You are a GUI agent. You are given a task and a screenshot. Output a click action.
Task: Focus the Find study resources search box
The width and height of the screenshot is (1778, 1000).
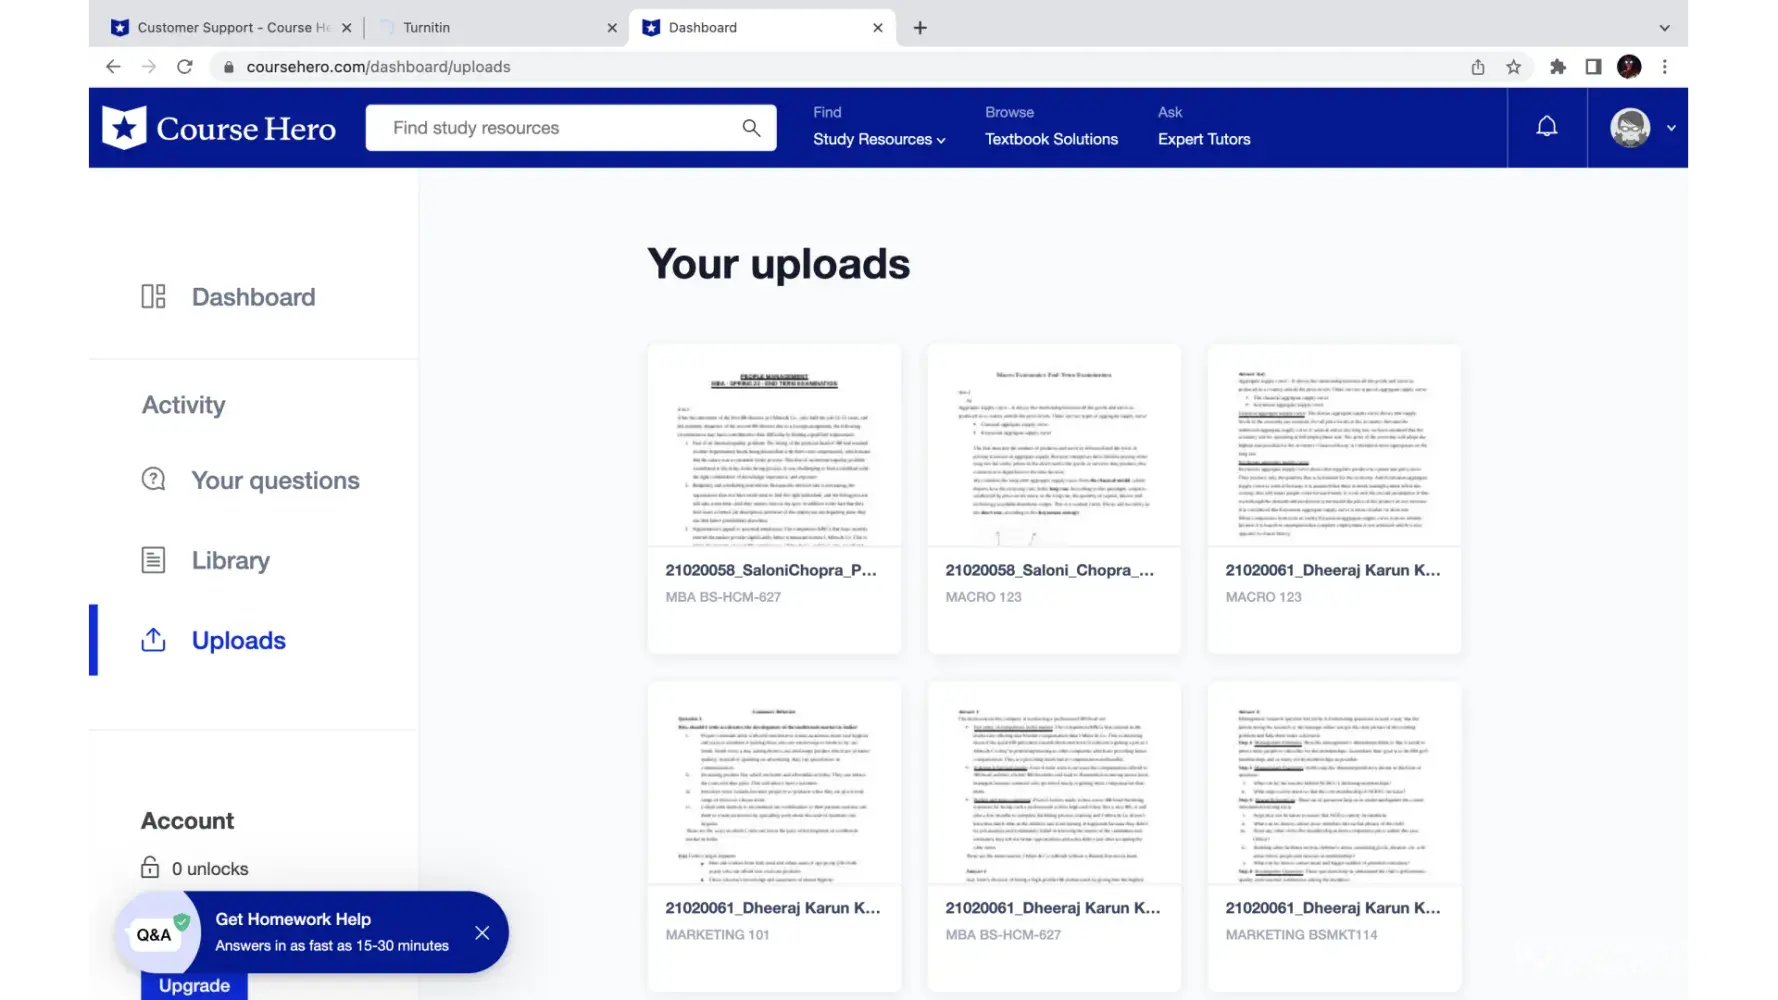pos(571,128)
